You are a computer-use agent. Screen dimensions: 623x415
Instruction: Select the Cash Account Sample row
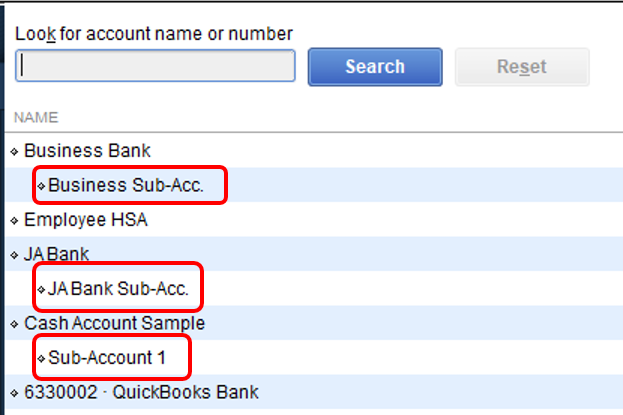pyautogui.click(x=114, y=323)
